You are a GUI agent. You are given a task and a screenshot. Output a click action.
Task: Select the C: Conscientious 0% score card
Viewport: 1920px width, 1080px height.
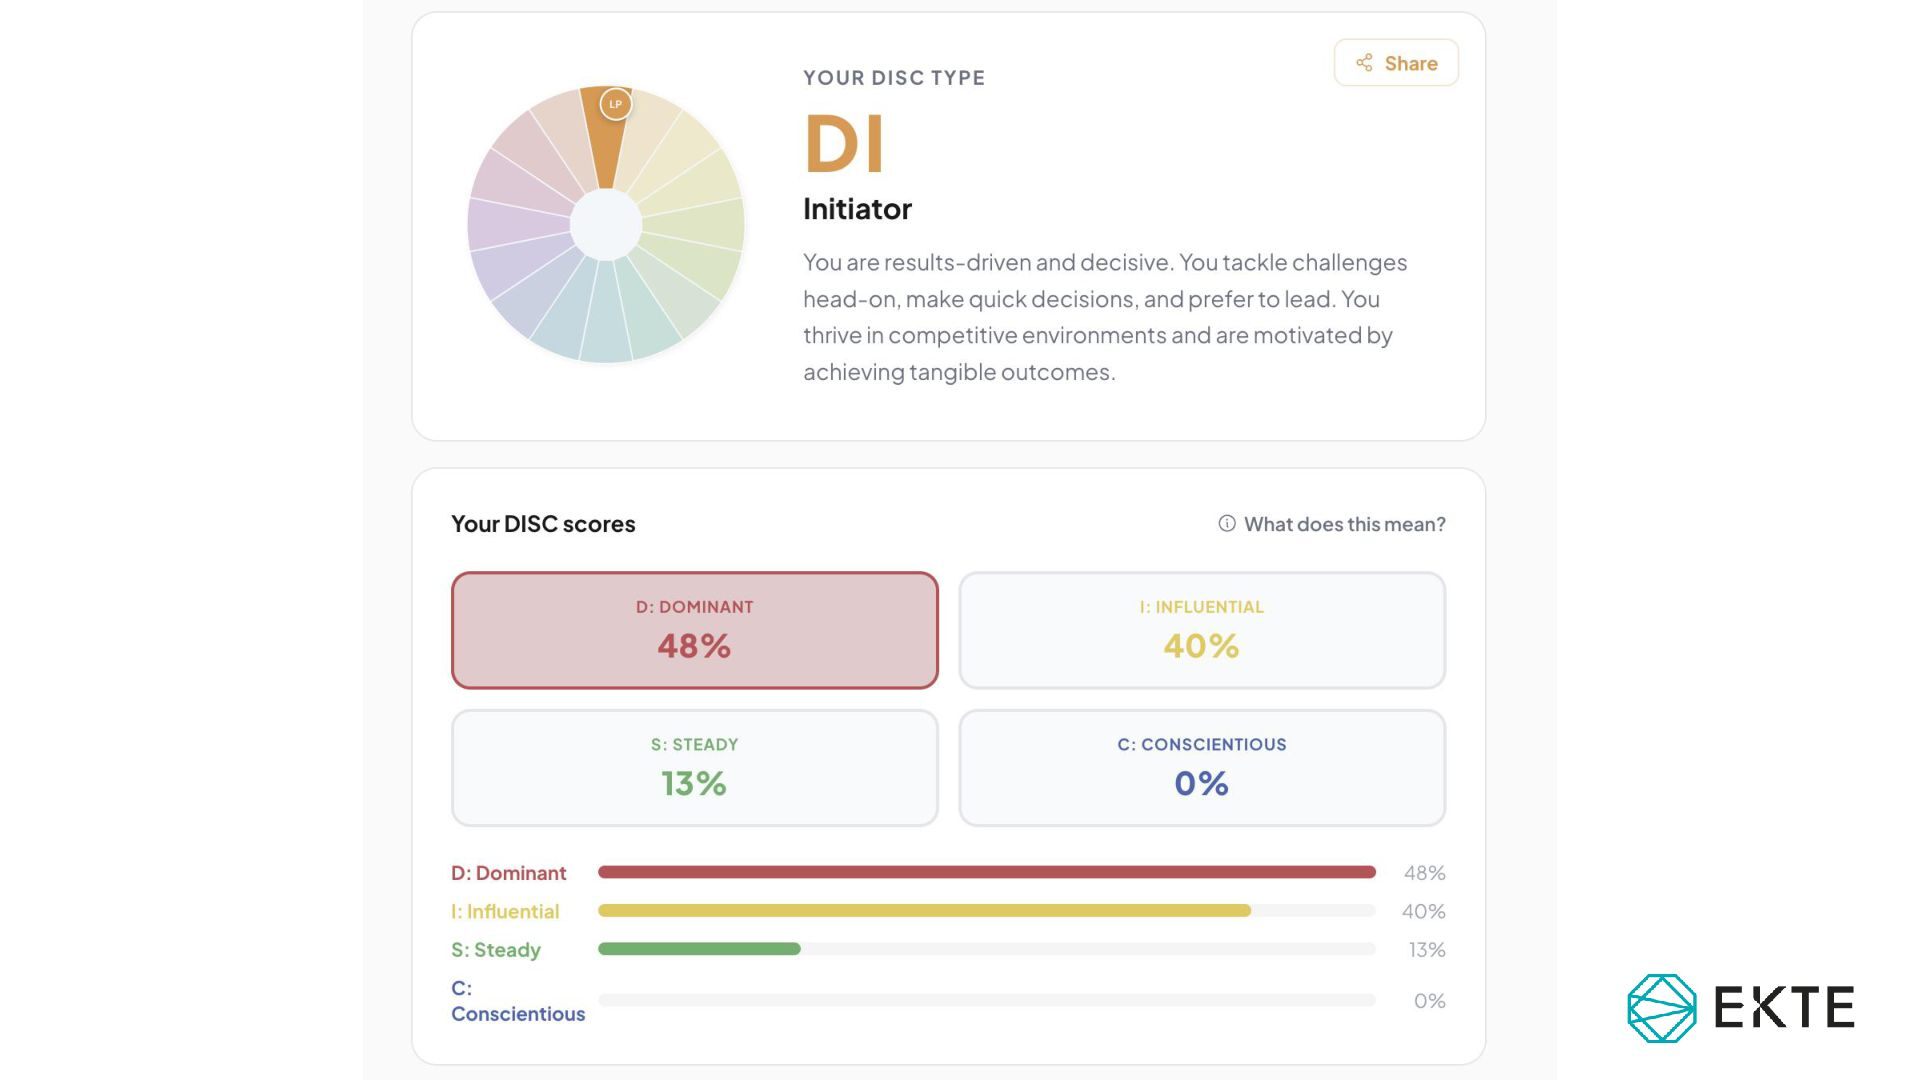1202,768
